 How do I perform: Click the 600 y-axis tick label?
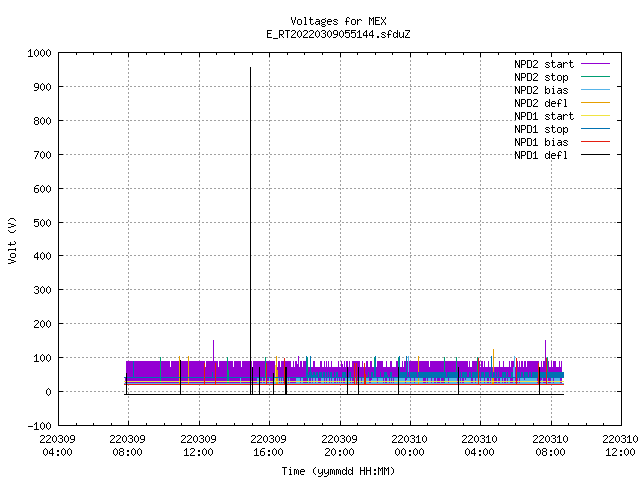tap(42, 189)
